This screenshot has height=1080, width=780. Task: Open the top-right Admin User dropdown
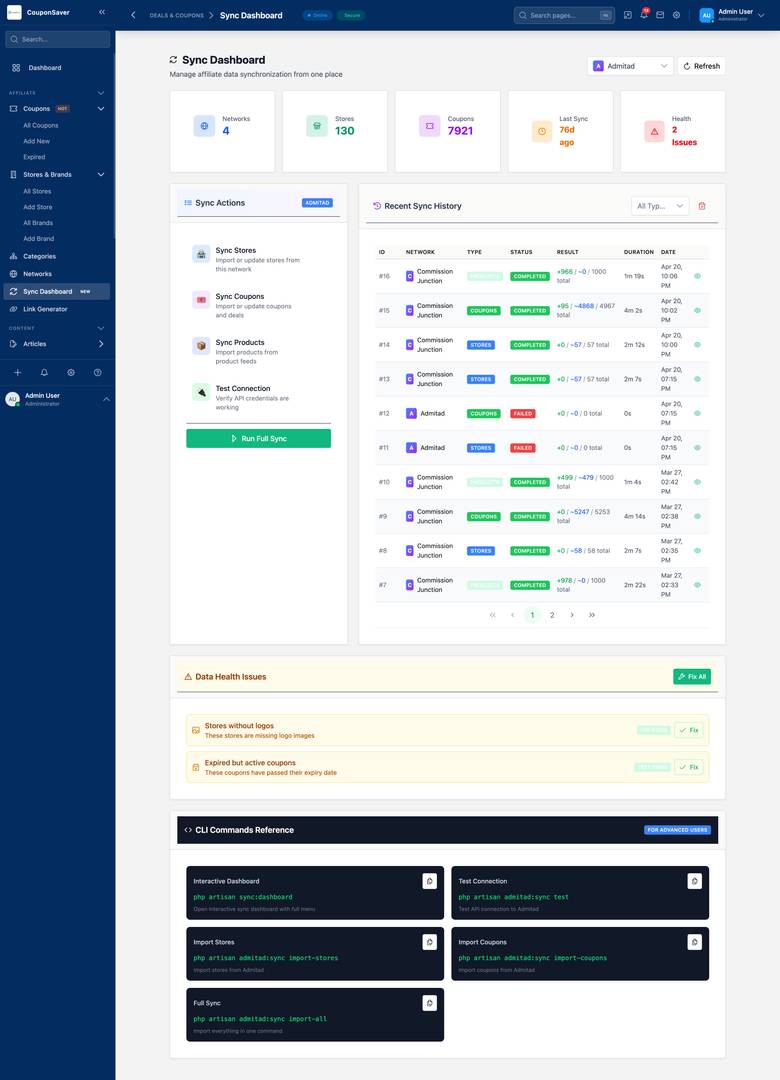(732, 14)
